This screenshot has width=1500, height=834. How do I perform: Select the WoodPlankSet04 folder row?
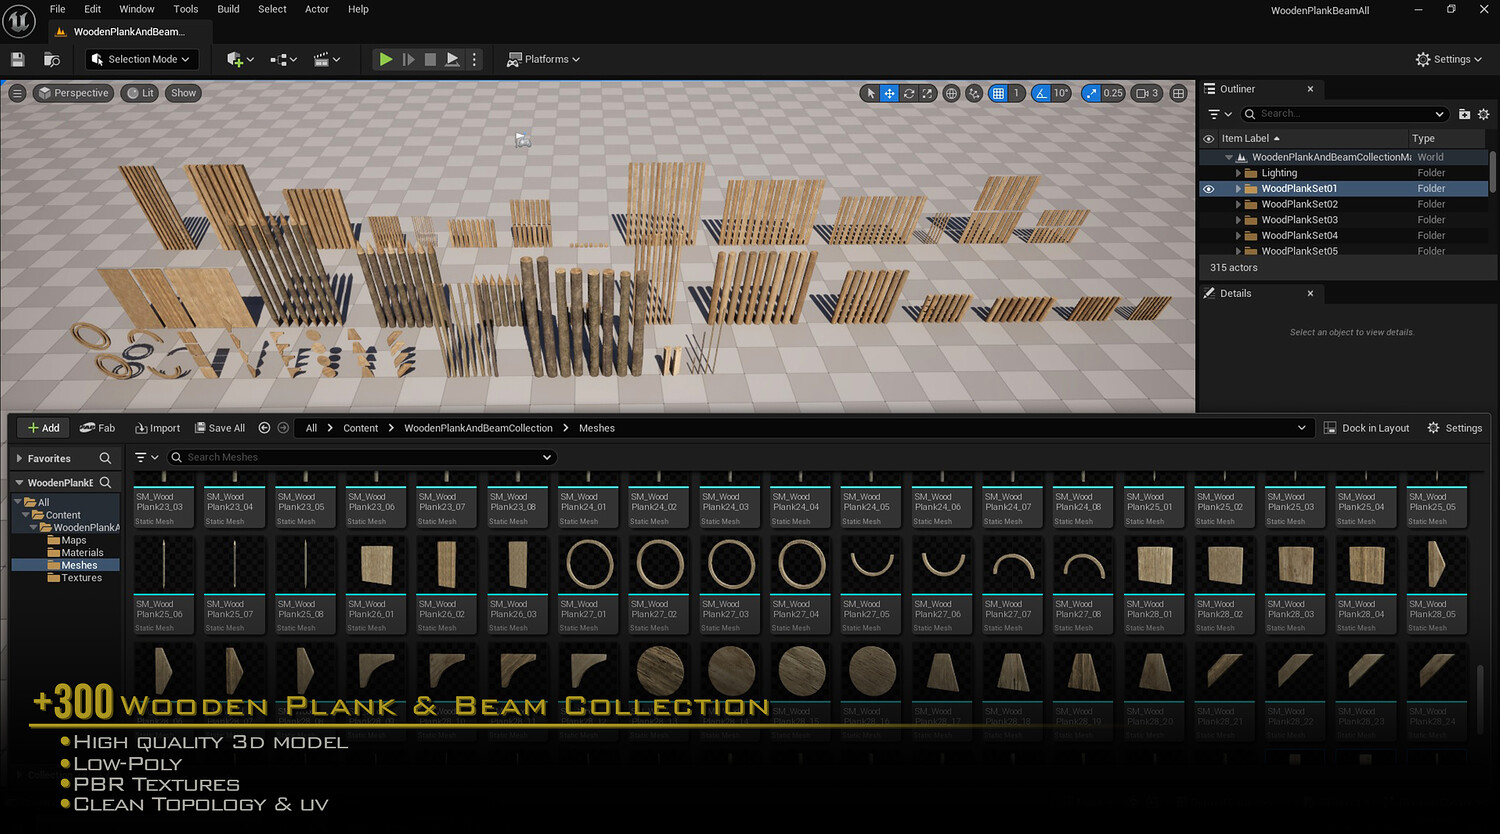coord(1344,236)
